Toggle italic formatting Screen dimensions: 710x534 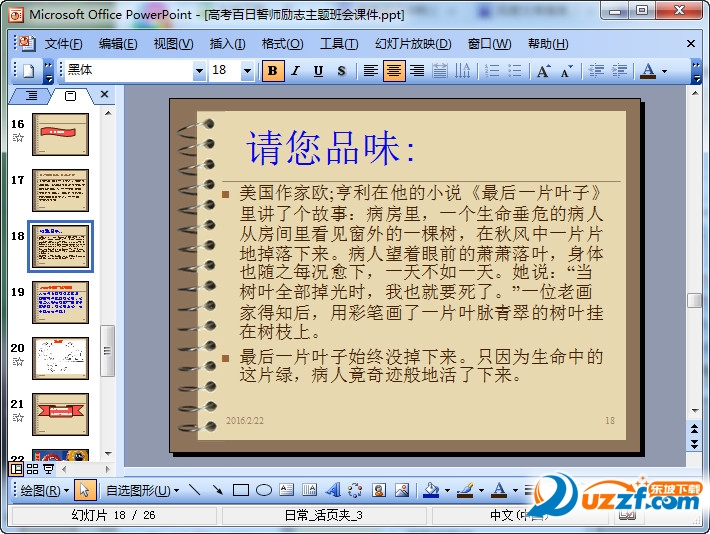pos(295,71)
